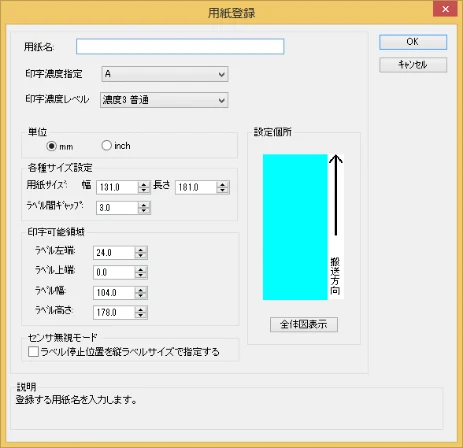Image resolution: width=463 pixels, height=448 pixels.
Task: Click the cyan label preview area
Action: [x=295, y=227]
